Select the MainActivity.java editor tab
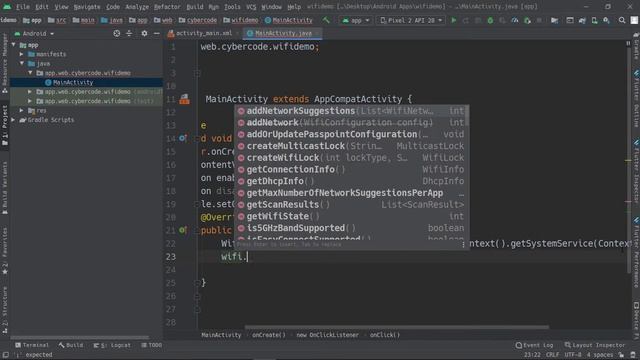This screenshot has height=360, width=640. pyautogui.click(x=283, y=33)
